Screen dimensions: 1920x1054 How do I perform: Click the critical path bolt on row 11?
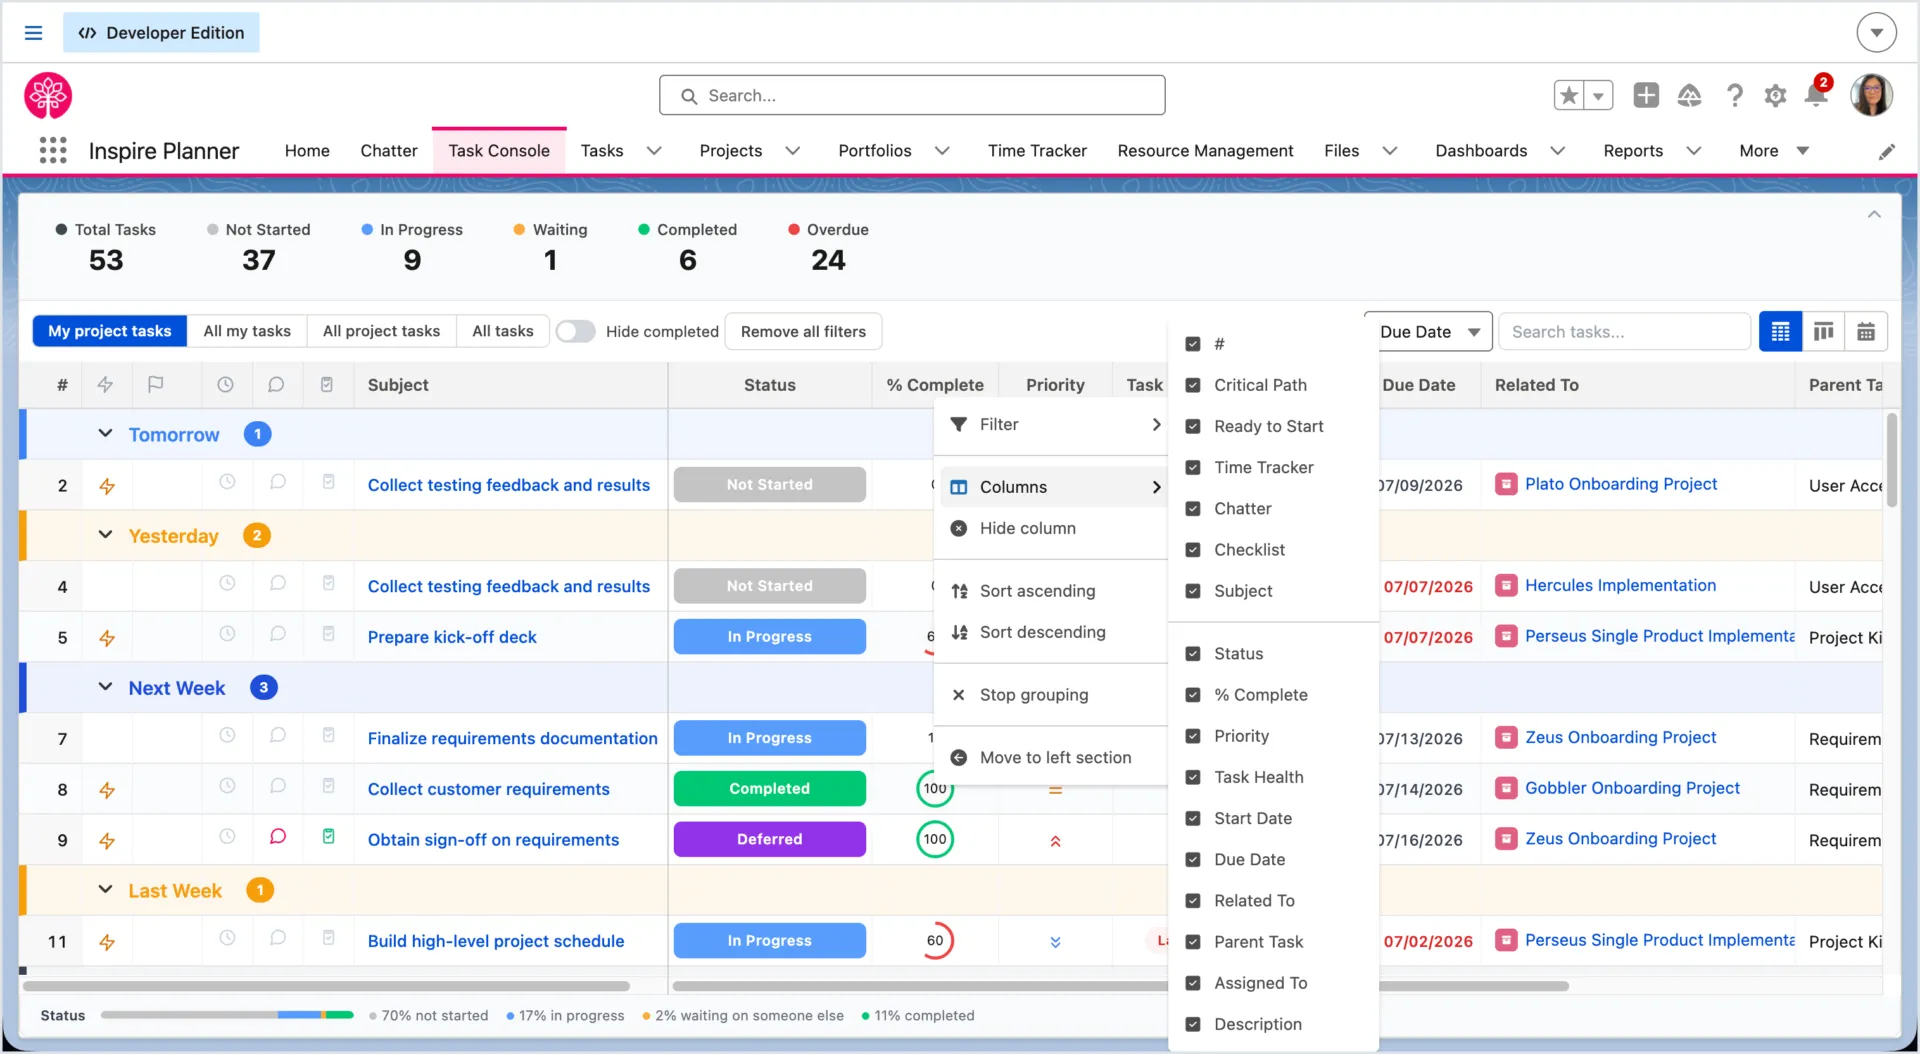(x=107, y=942)
